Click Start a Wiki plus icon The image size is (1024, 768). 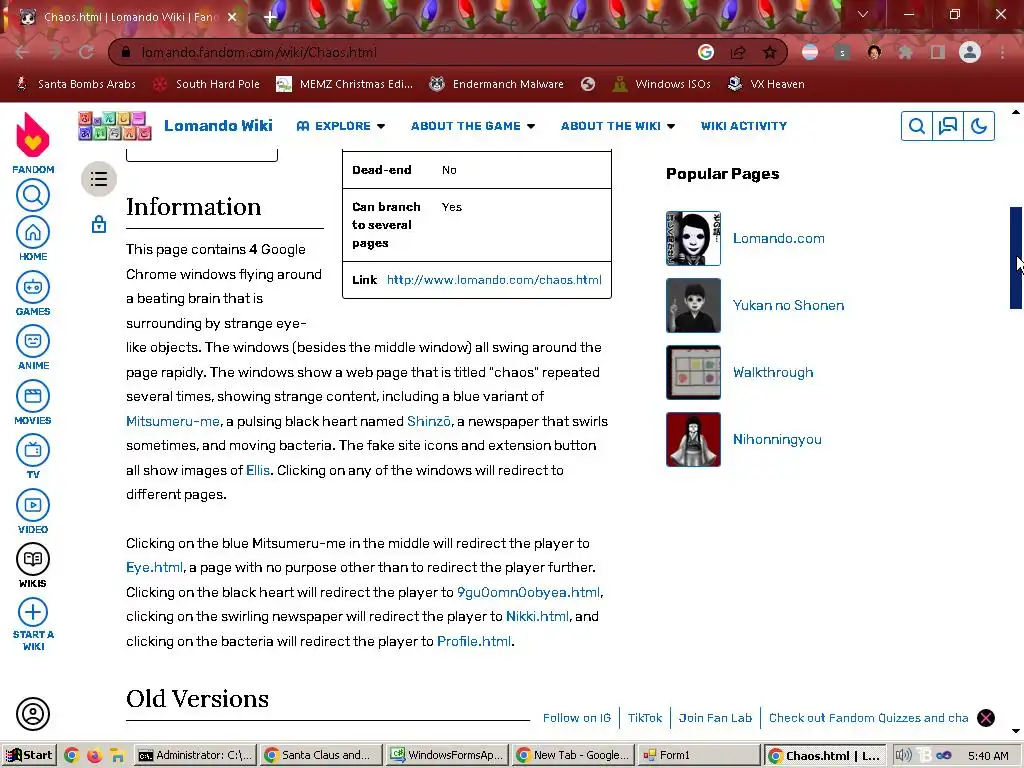click(x=33, y=613)
